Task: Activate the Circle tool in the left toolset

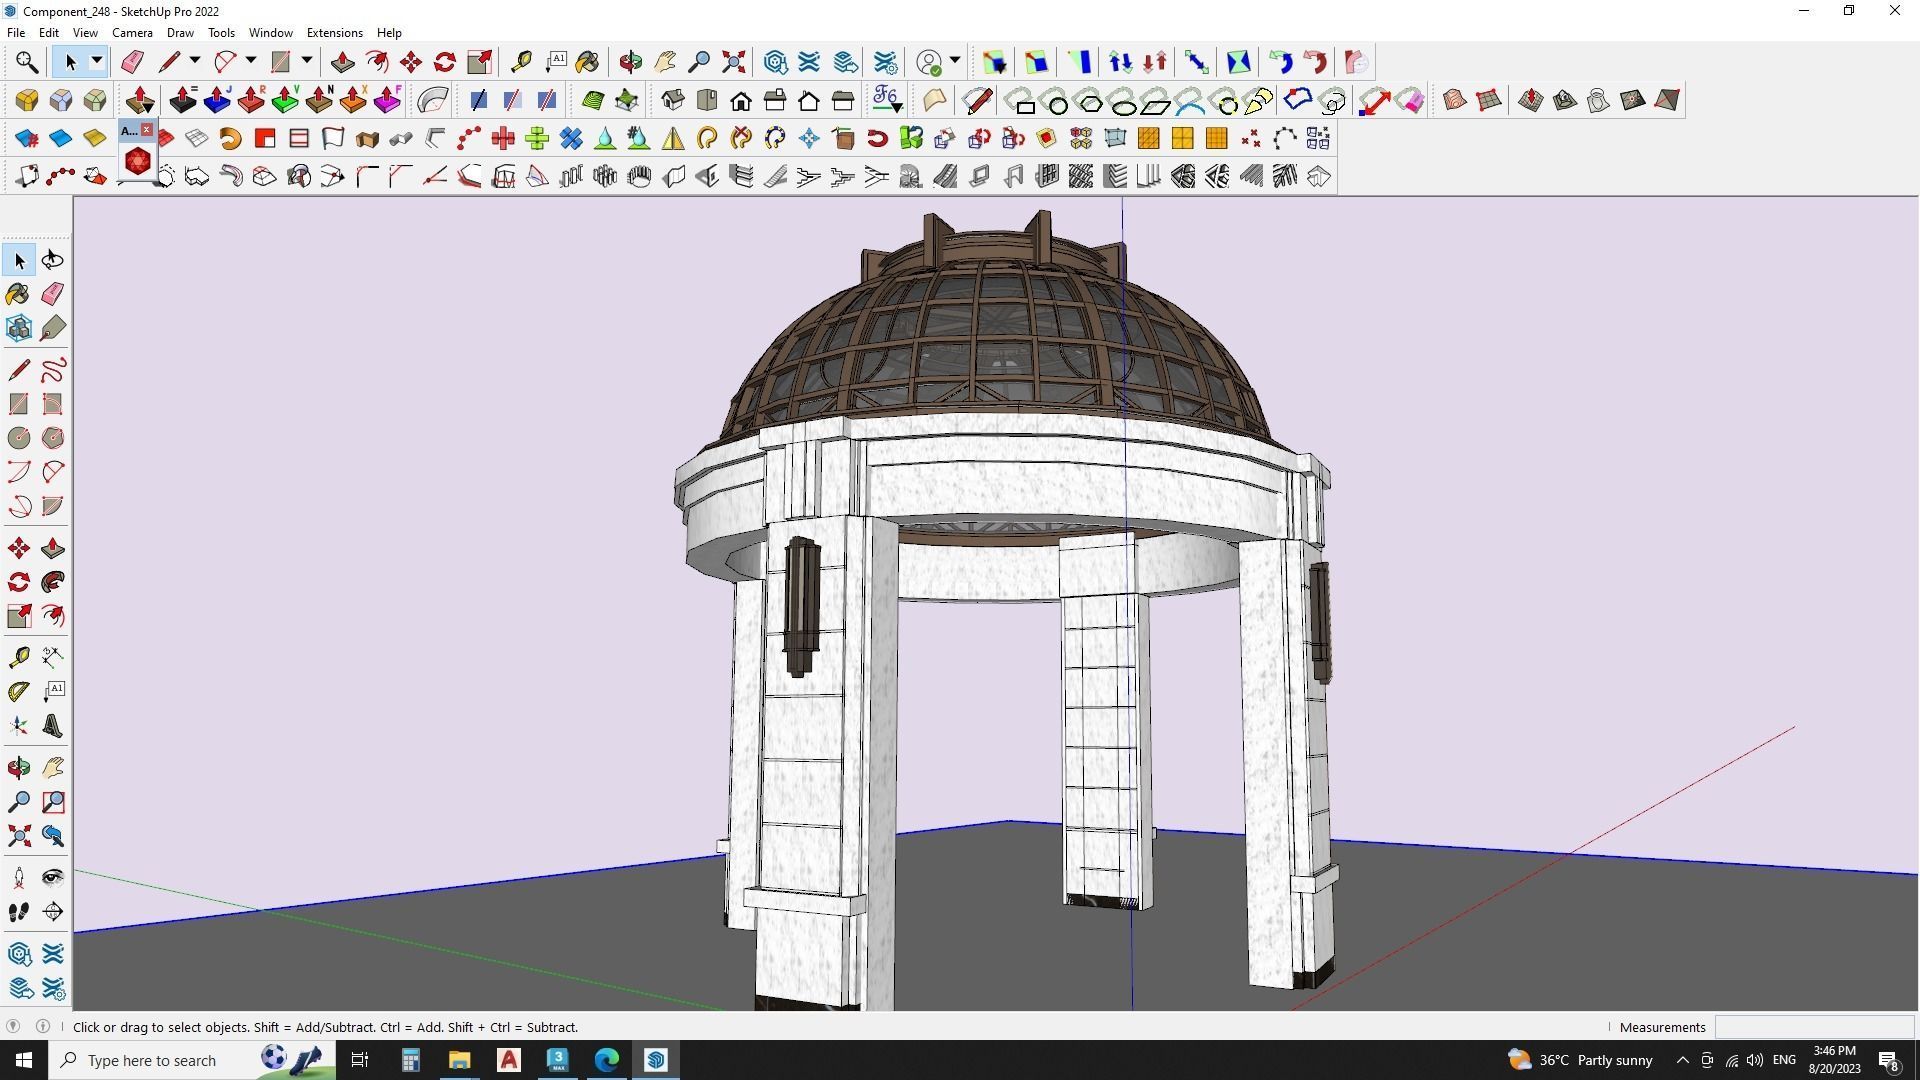Action: tap(19, 438)
